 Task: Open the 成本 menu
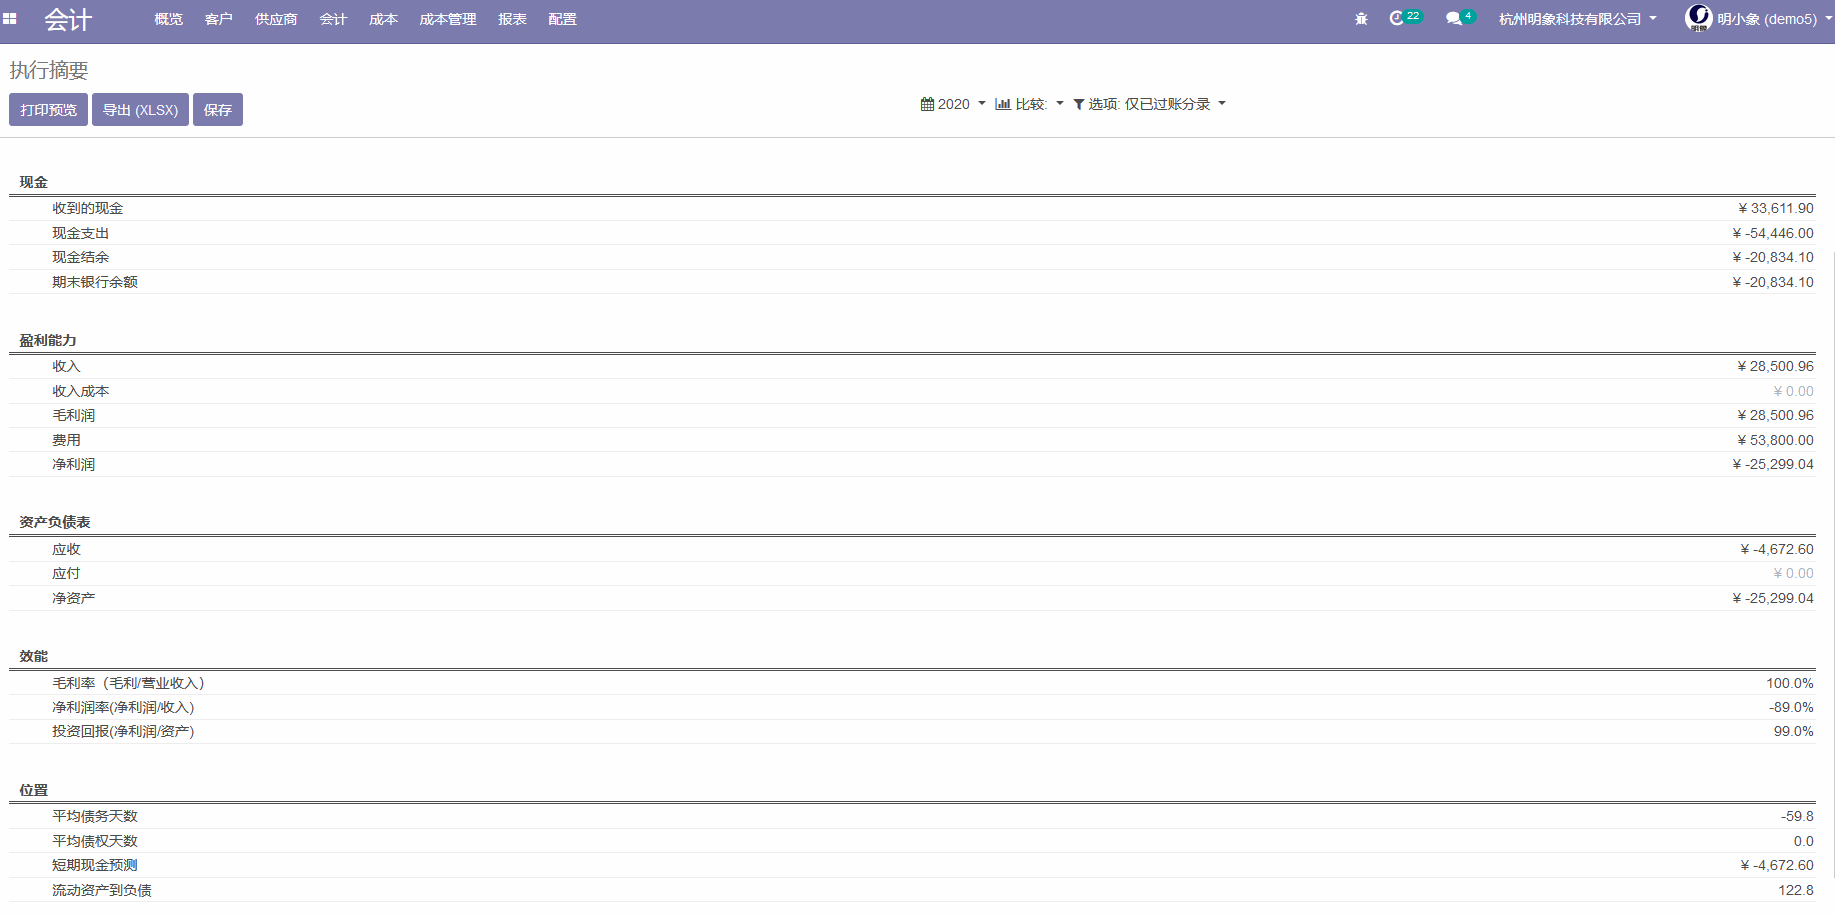click(x=383, y=19)
